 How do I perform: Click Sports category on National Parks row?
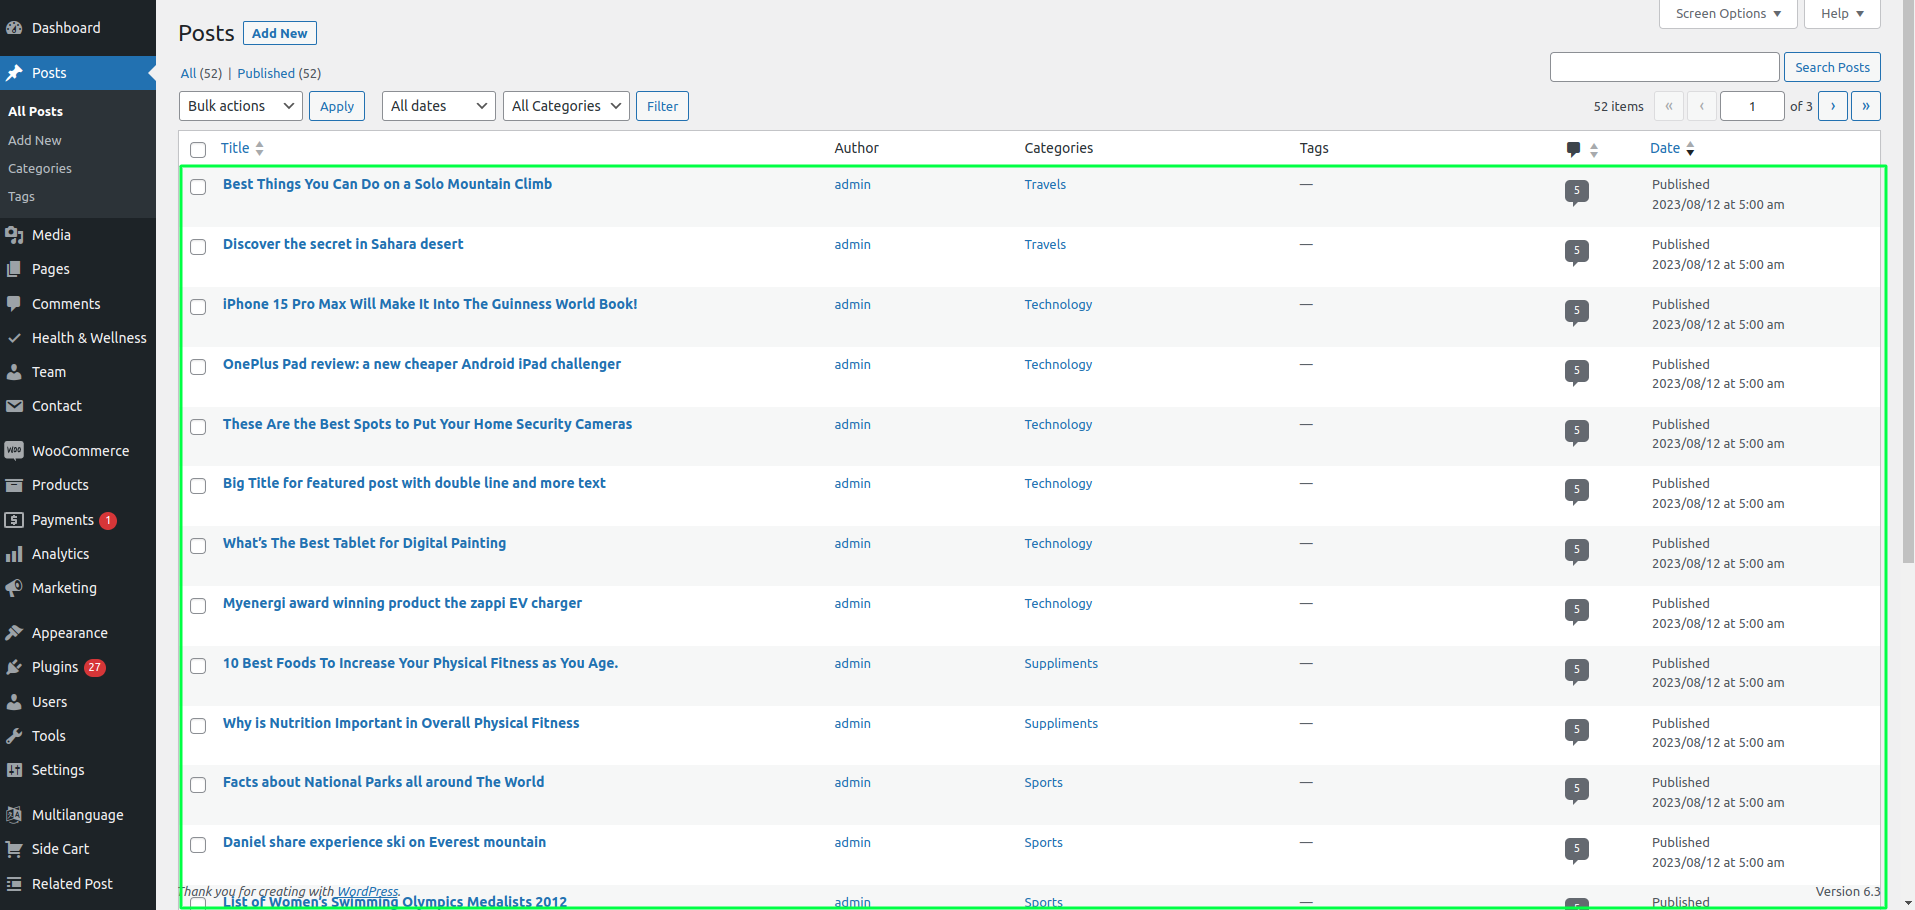[x=1043, y=782]
